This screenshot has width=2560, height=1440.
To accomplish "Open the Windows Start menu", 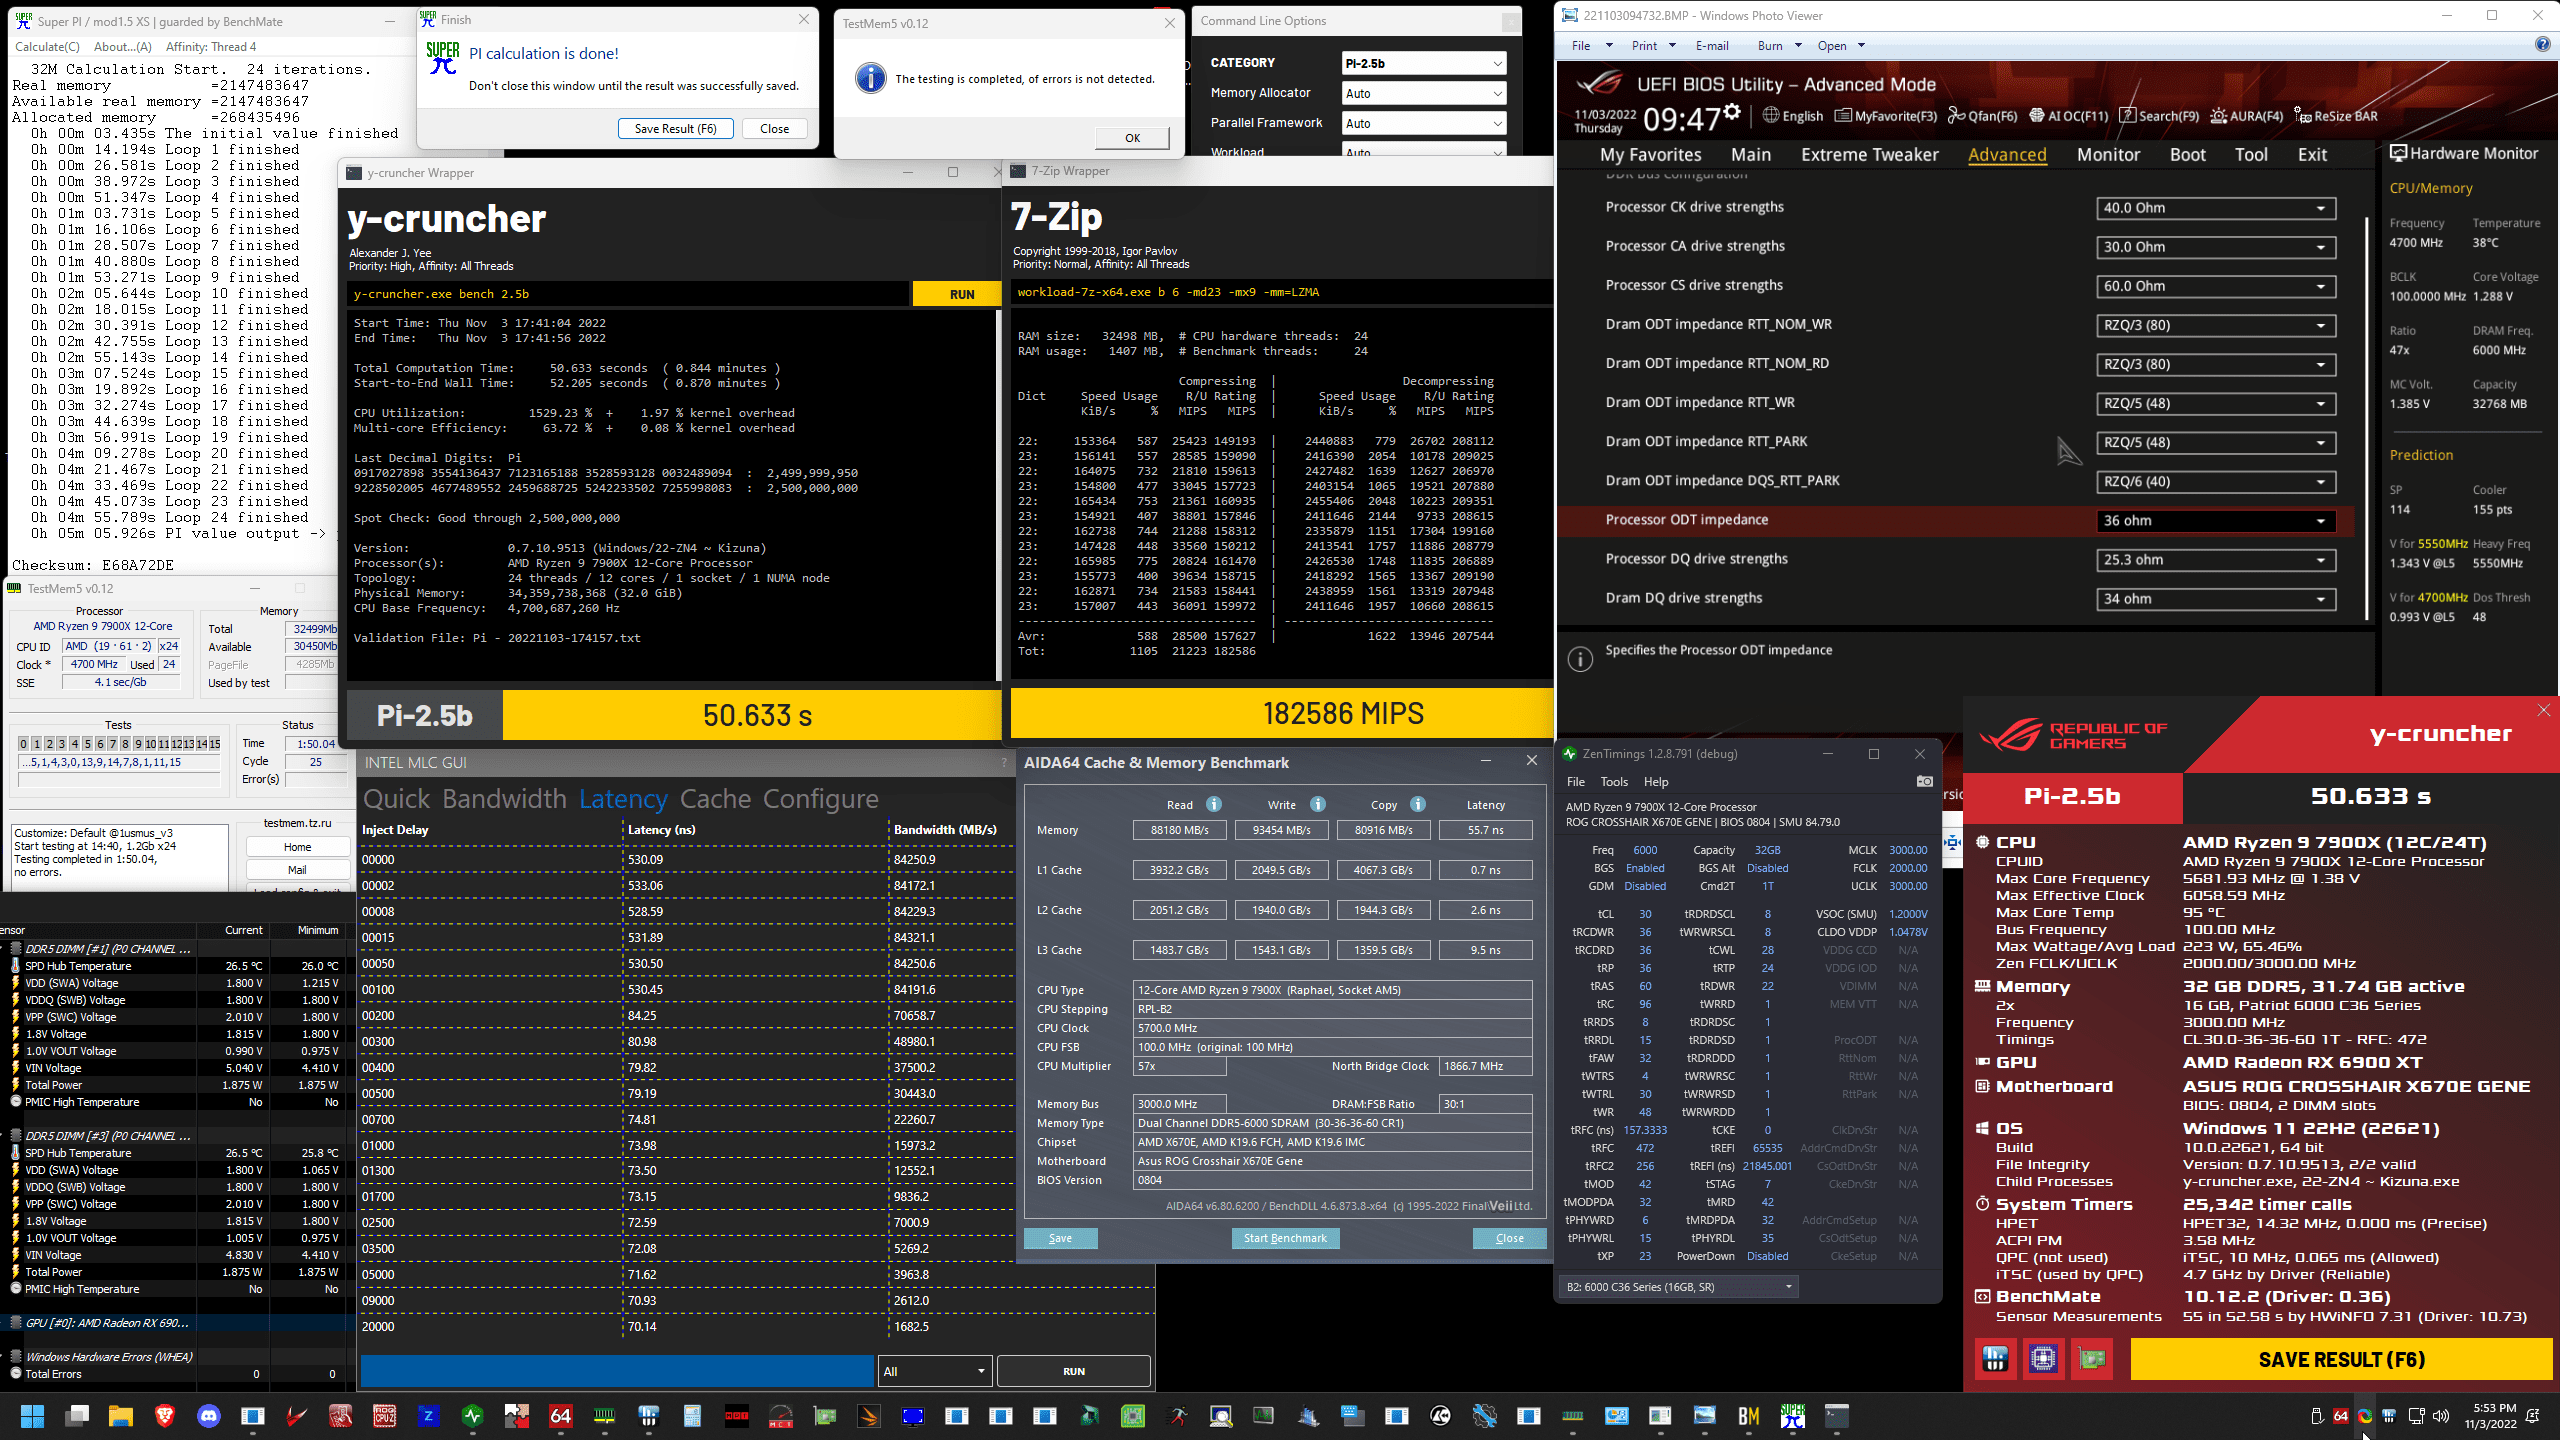I will (32, 1416).
